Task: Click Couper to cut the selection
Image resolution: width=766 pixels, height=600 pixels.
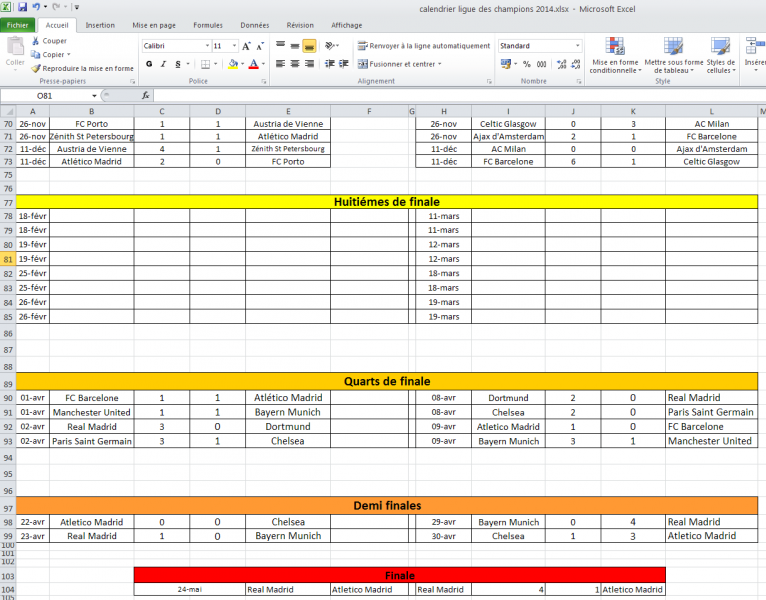Action: [x=49, y=41]
